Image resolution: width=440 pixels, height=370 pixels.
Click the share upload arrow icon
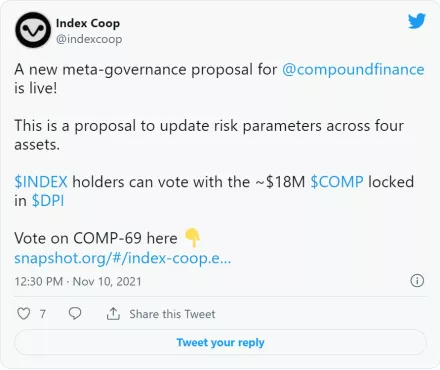coord(113,314)
